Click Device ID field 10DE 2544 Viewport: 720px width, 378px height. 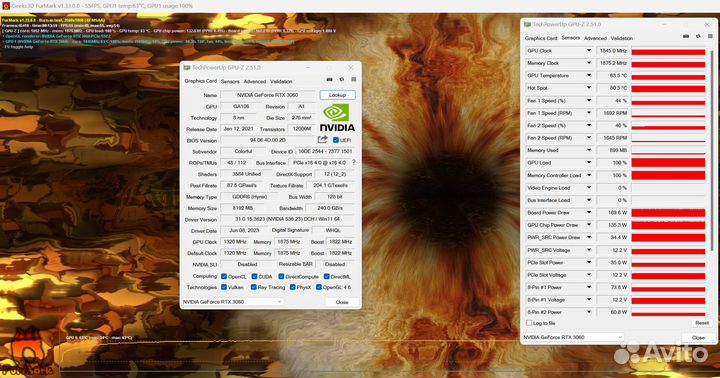tap(325, 151)
